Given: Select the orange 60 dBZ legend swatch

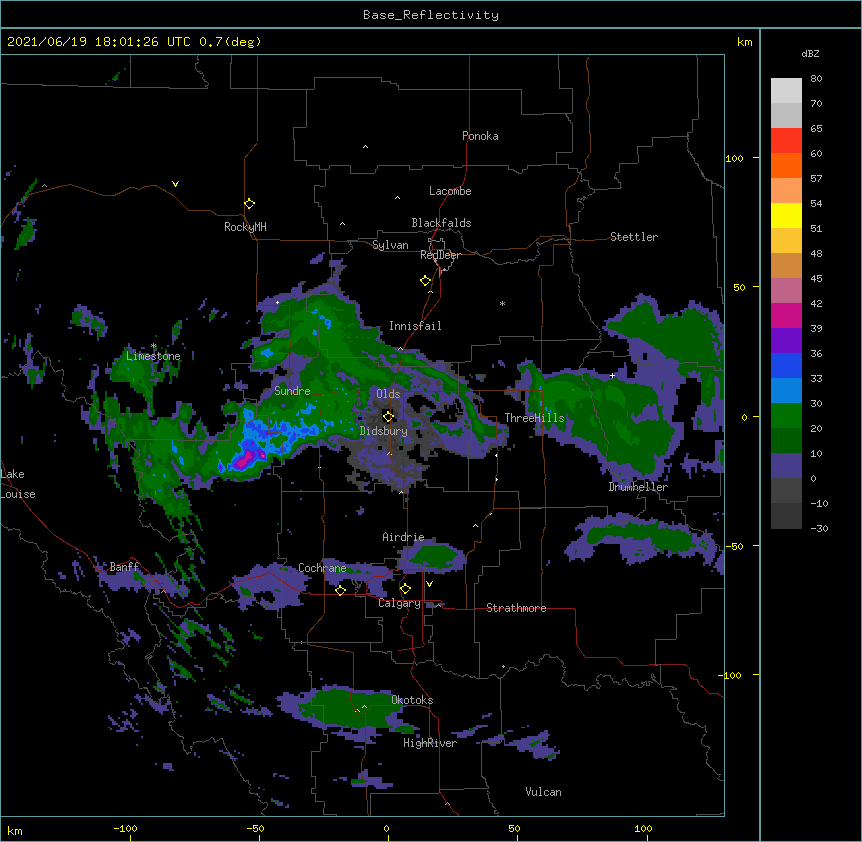Looking at the screenshot, I should [786, 165].
